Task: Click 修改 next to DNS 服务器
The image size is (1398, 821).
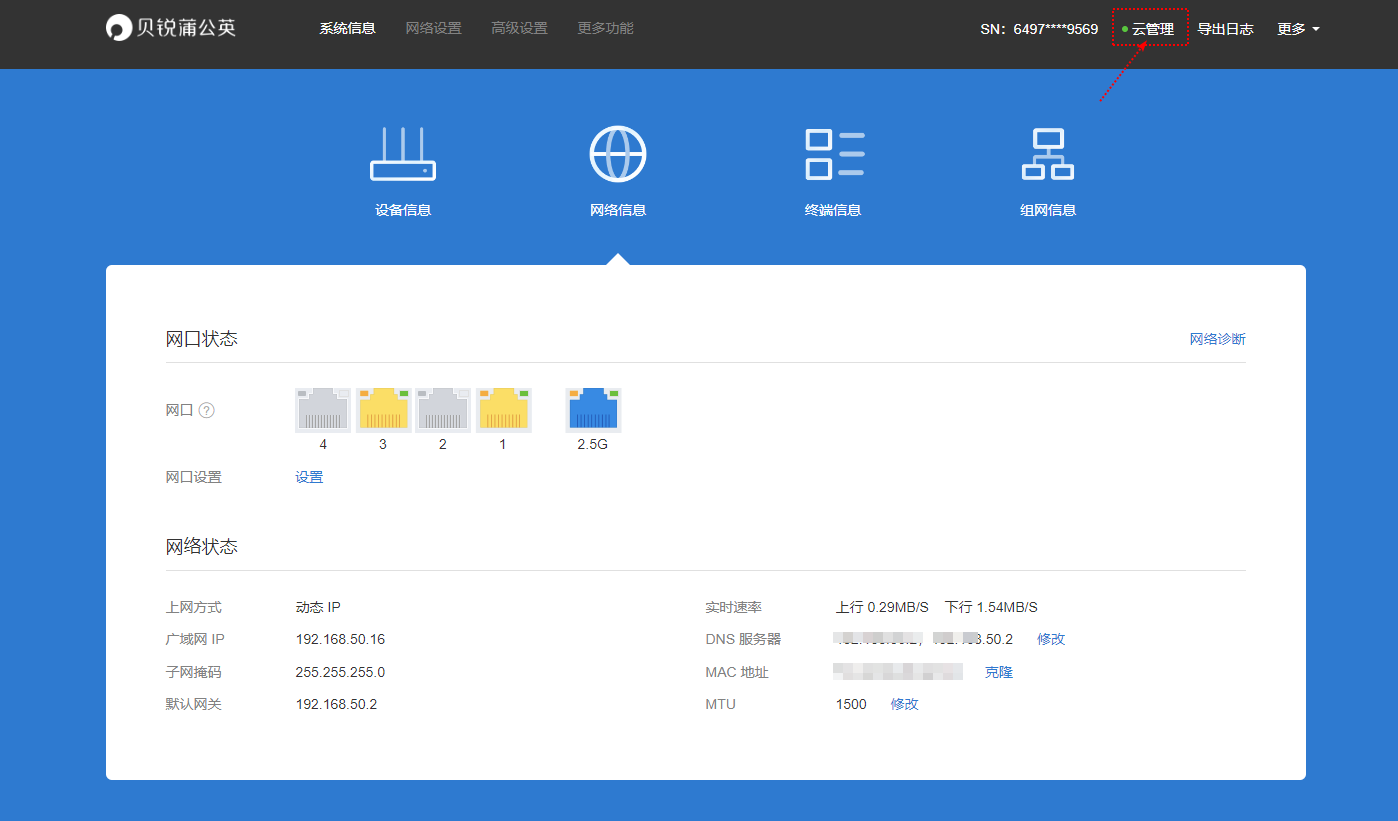Action: 1051,639
